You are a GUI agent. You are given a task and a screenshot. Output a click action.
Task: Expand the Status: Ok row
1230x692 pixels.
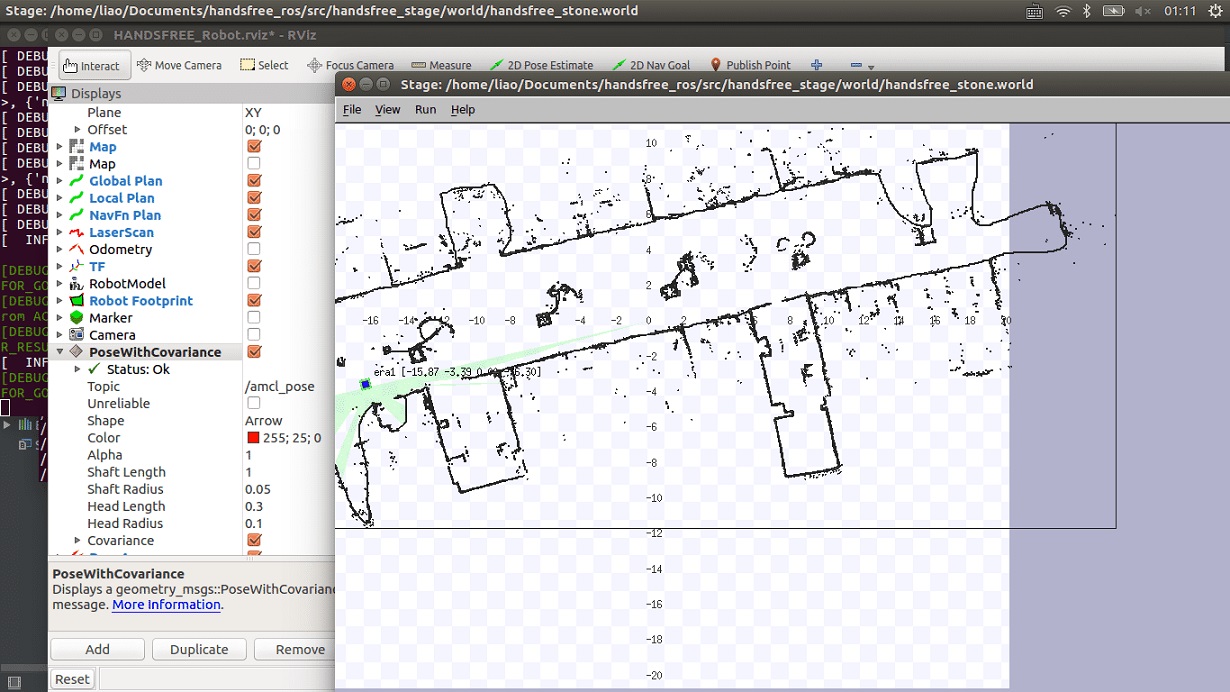point(77,369)
